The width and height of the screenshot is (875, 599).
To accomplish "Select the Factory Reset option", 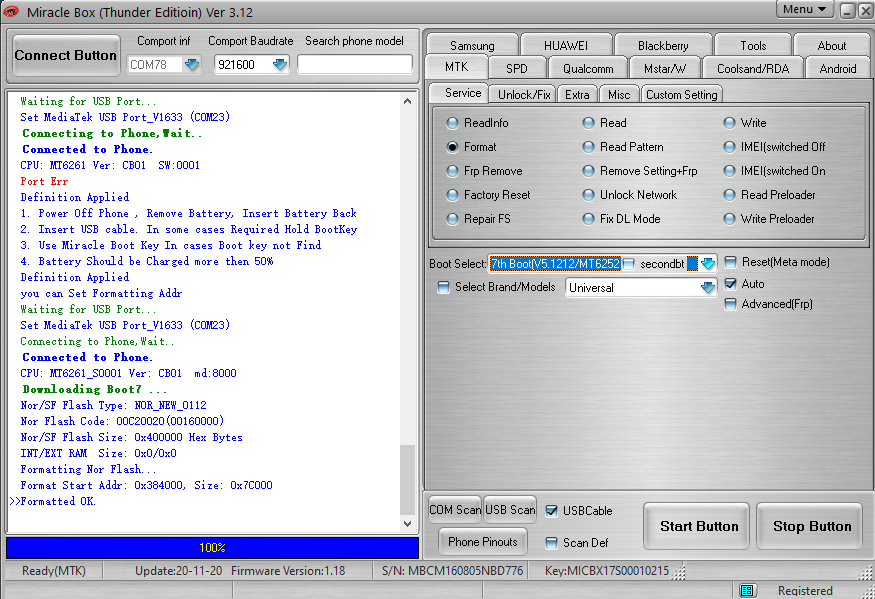I will [x=452, y=195].
